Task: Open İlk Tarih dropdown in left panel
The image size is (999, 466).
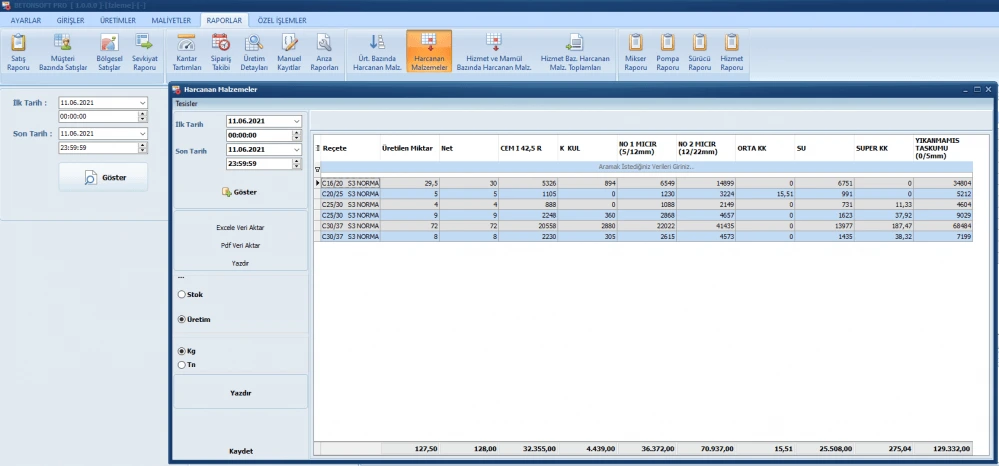Action: tap(142, 102)
